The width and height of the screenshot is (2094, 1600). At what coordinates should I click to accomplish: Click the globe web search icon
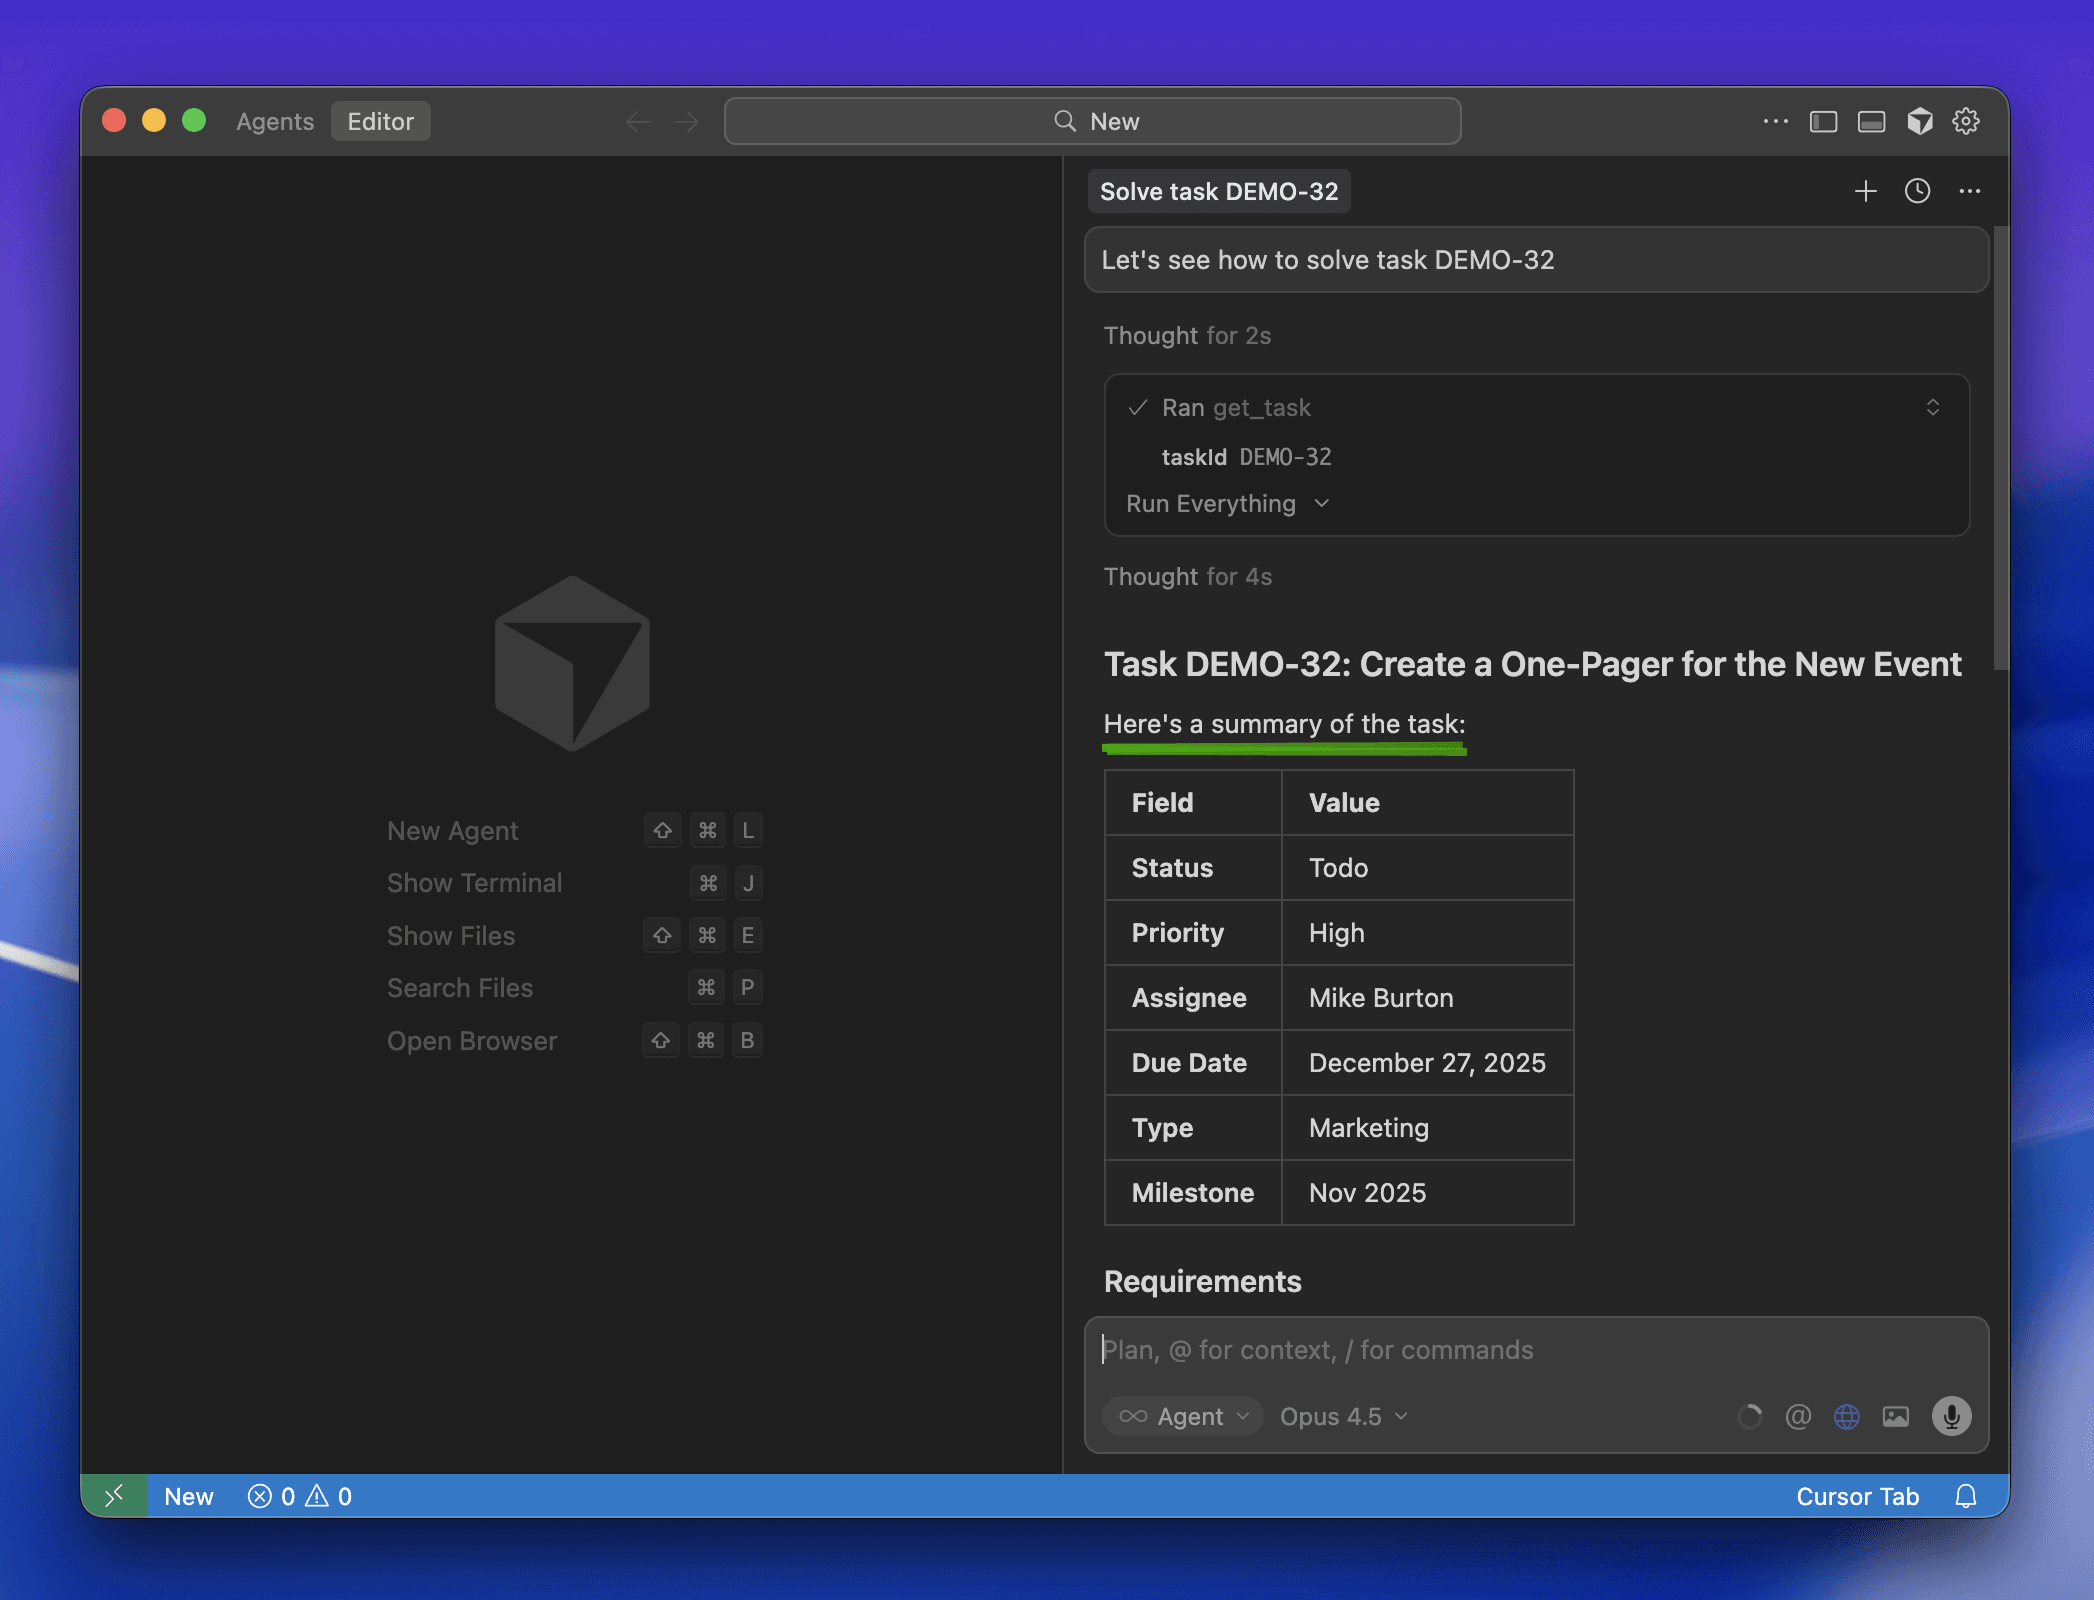pyautogui.click(x=1847, y=1416)
